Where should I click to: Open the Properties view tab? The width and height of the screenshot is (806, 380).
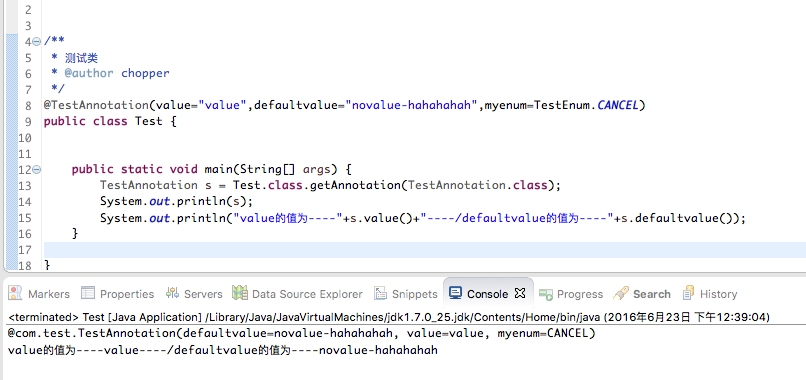(x=118, y=294)
